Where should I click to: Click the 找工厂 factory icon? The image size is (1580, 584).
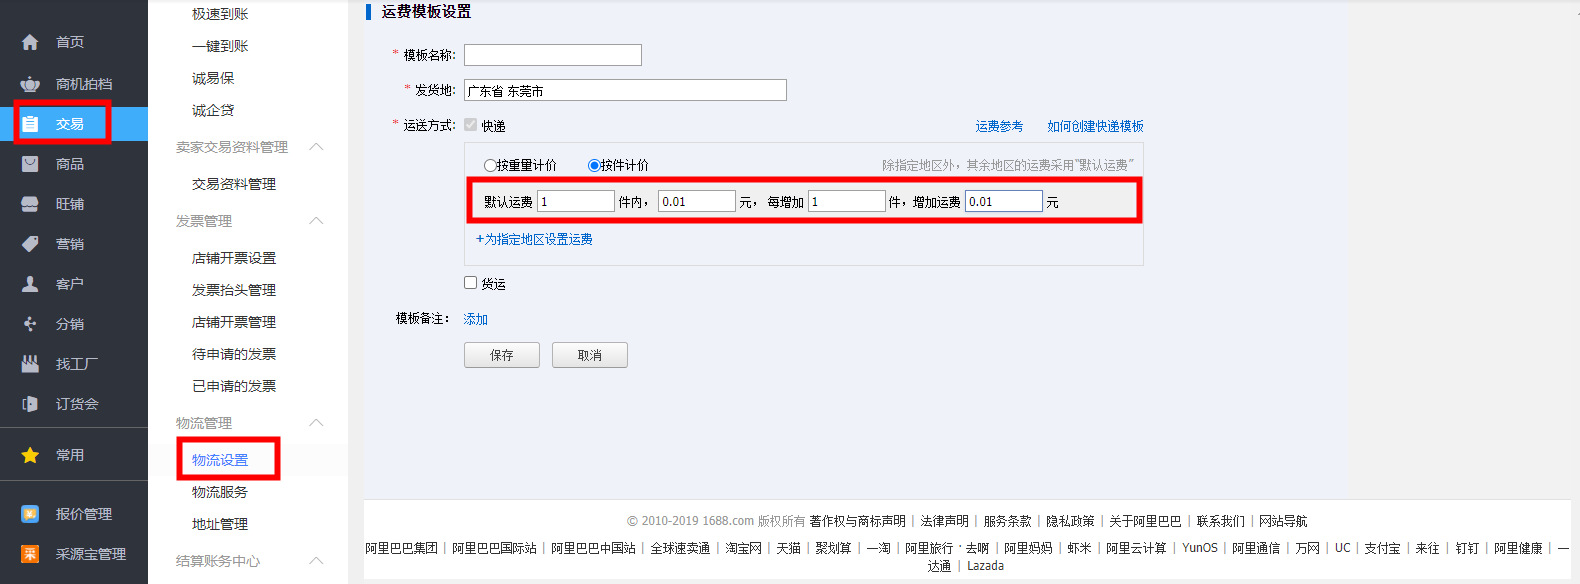coord(30,364)
